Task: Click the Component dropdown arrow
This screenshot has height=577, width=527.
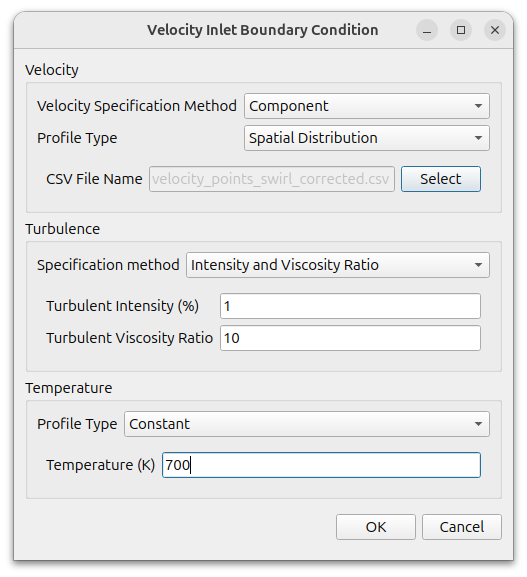Action: pyautogui.click(x=478, y=106)
